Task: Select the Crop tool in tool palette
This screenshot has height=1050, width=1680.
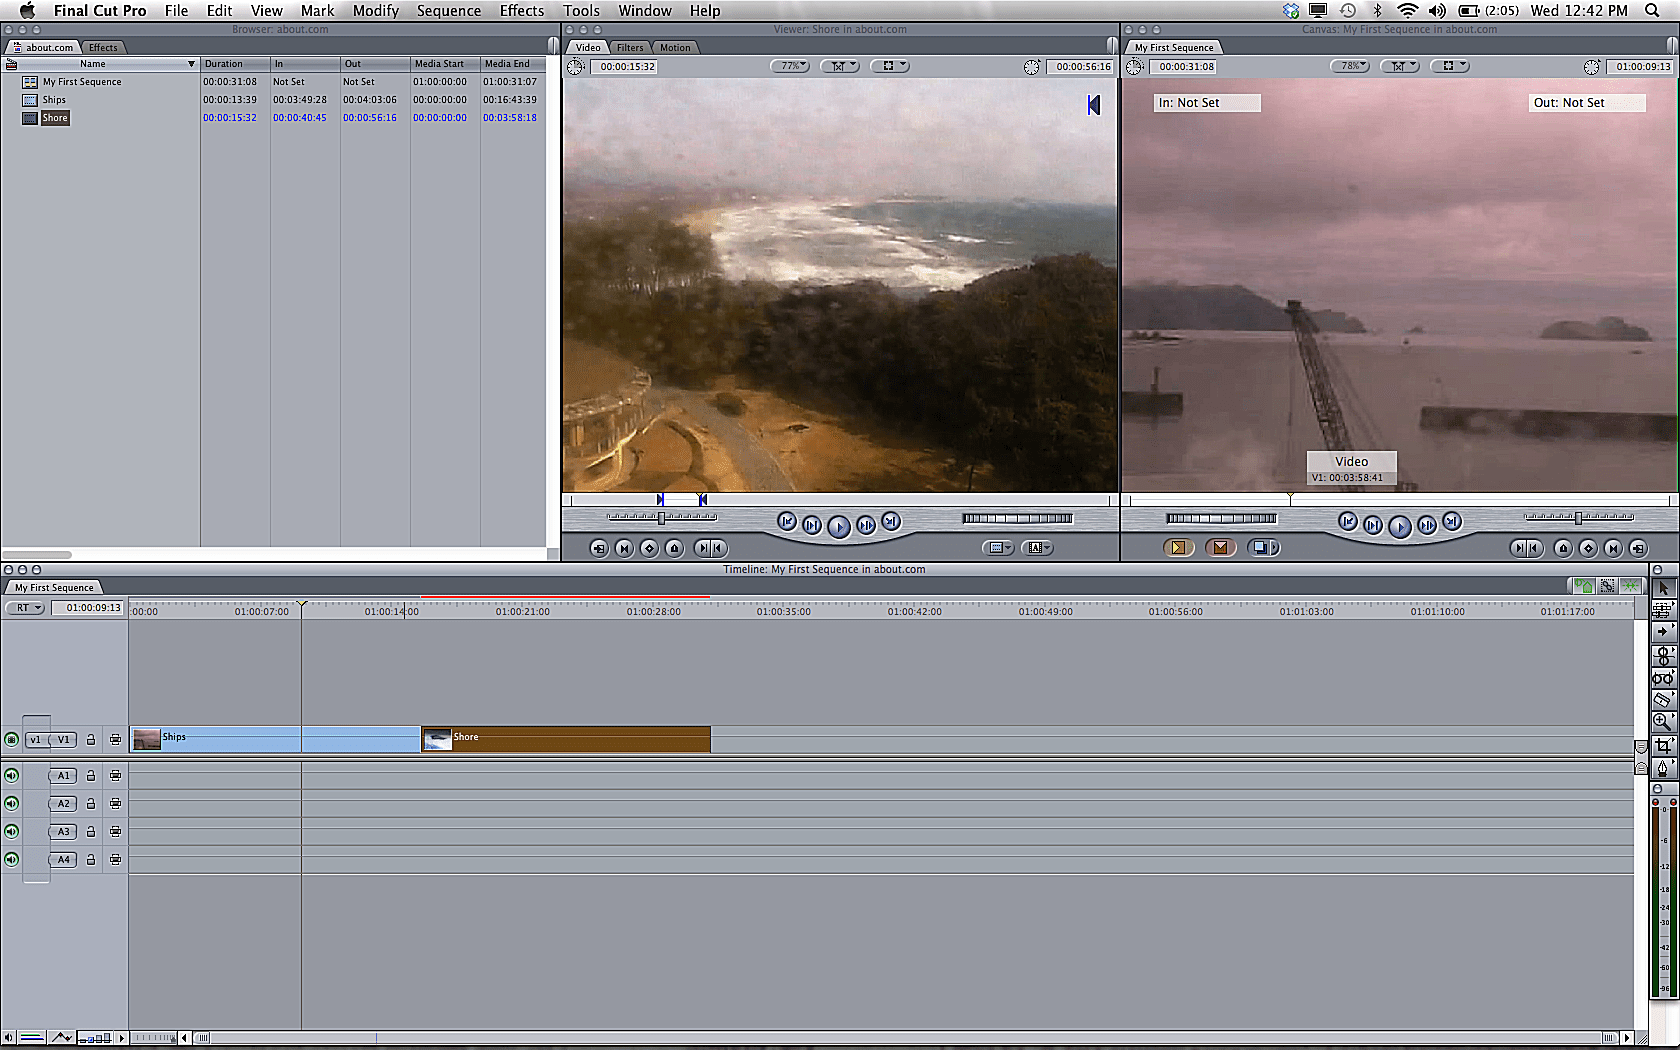Action: [1663, 745]
